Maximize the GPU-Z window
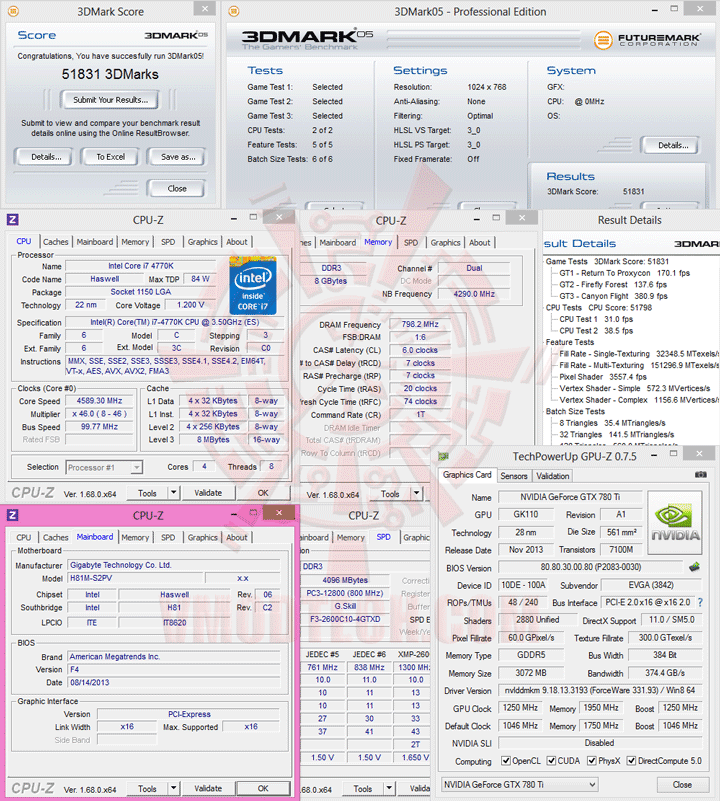The image size is (720, 801). pyautogui.click(x=674, y=453)
